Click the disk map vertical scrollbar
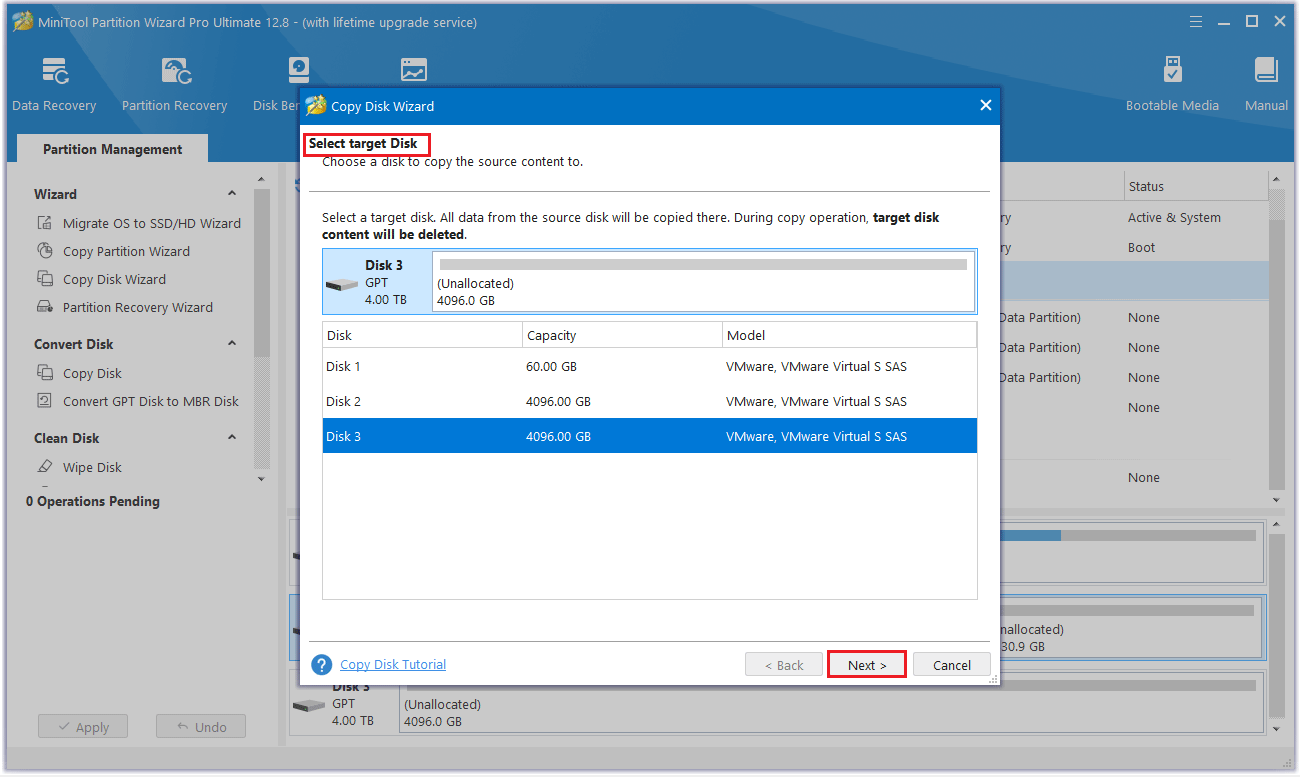The width and height of the screenshot is (1300, 777). tap(1276, 625)
